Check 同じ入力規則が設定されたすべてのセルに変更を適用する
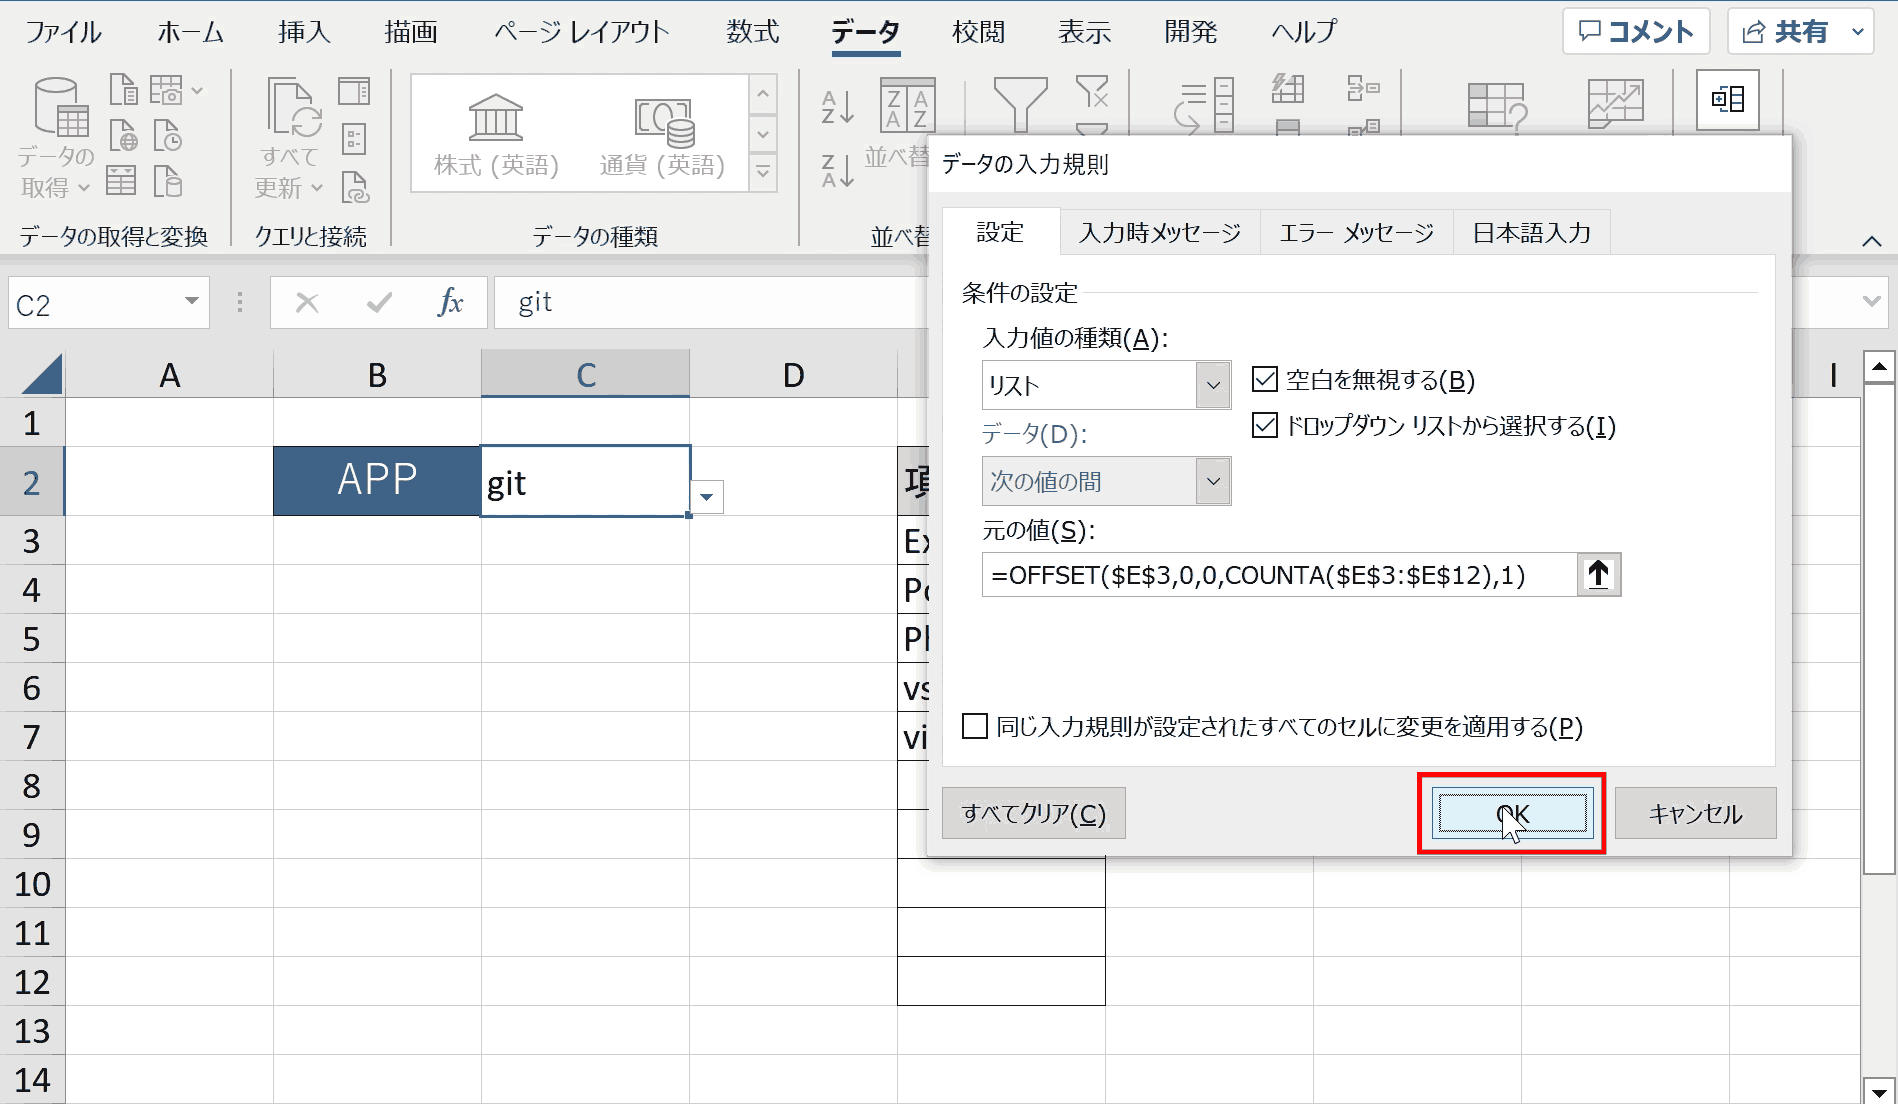This screenshot has height=1104, width=1898. [975, 726]
